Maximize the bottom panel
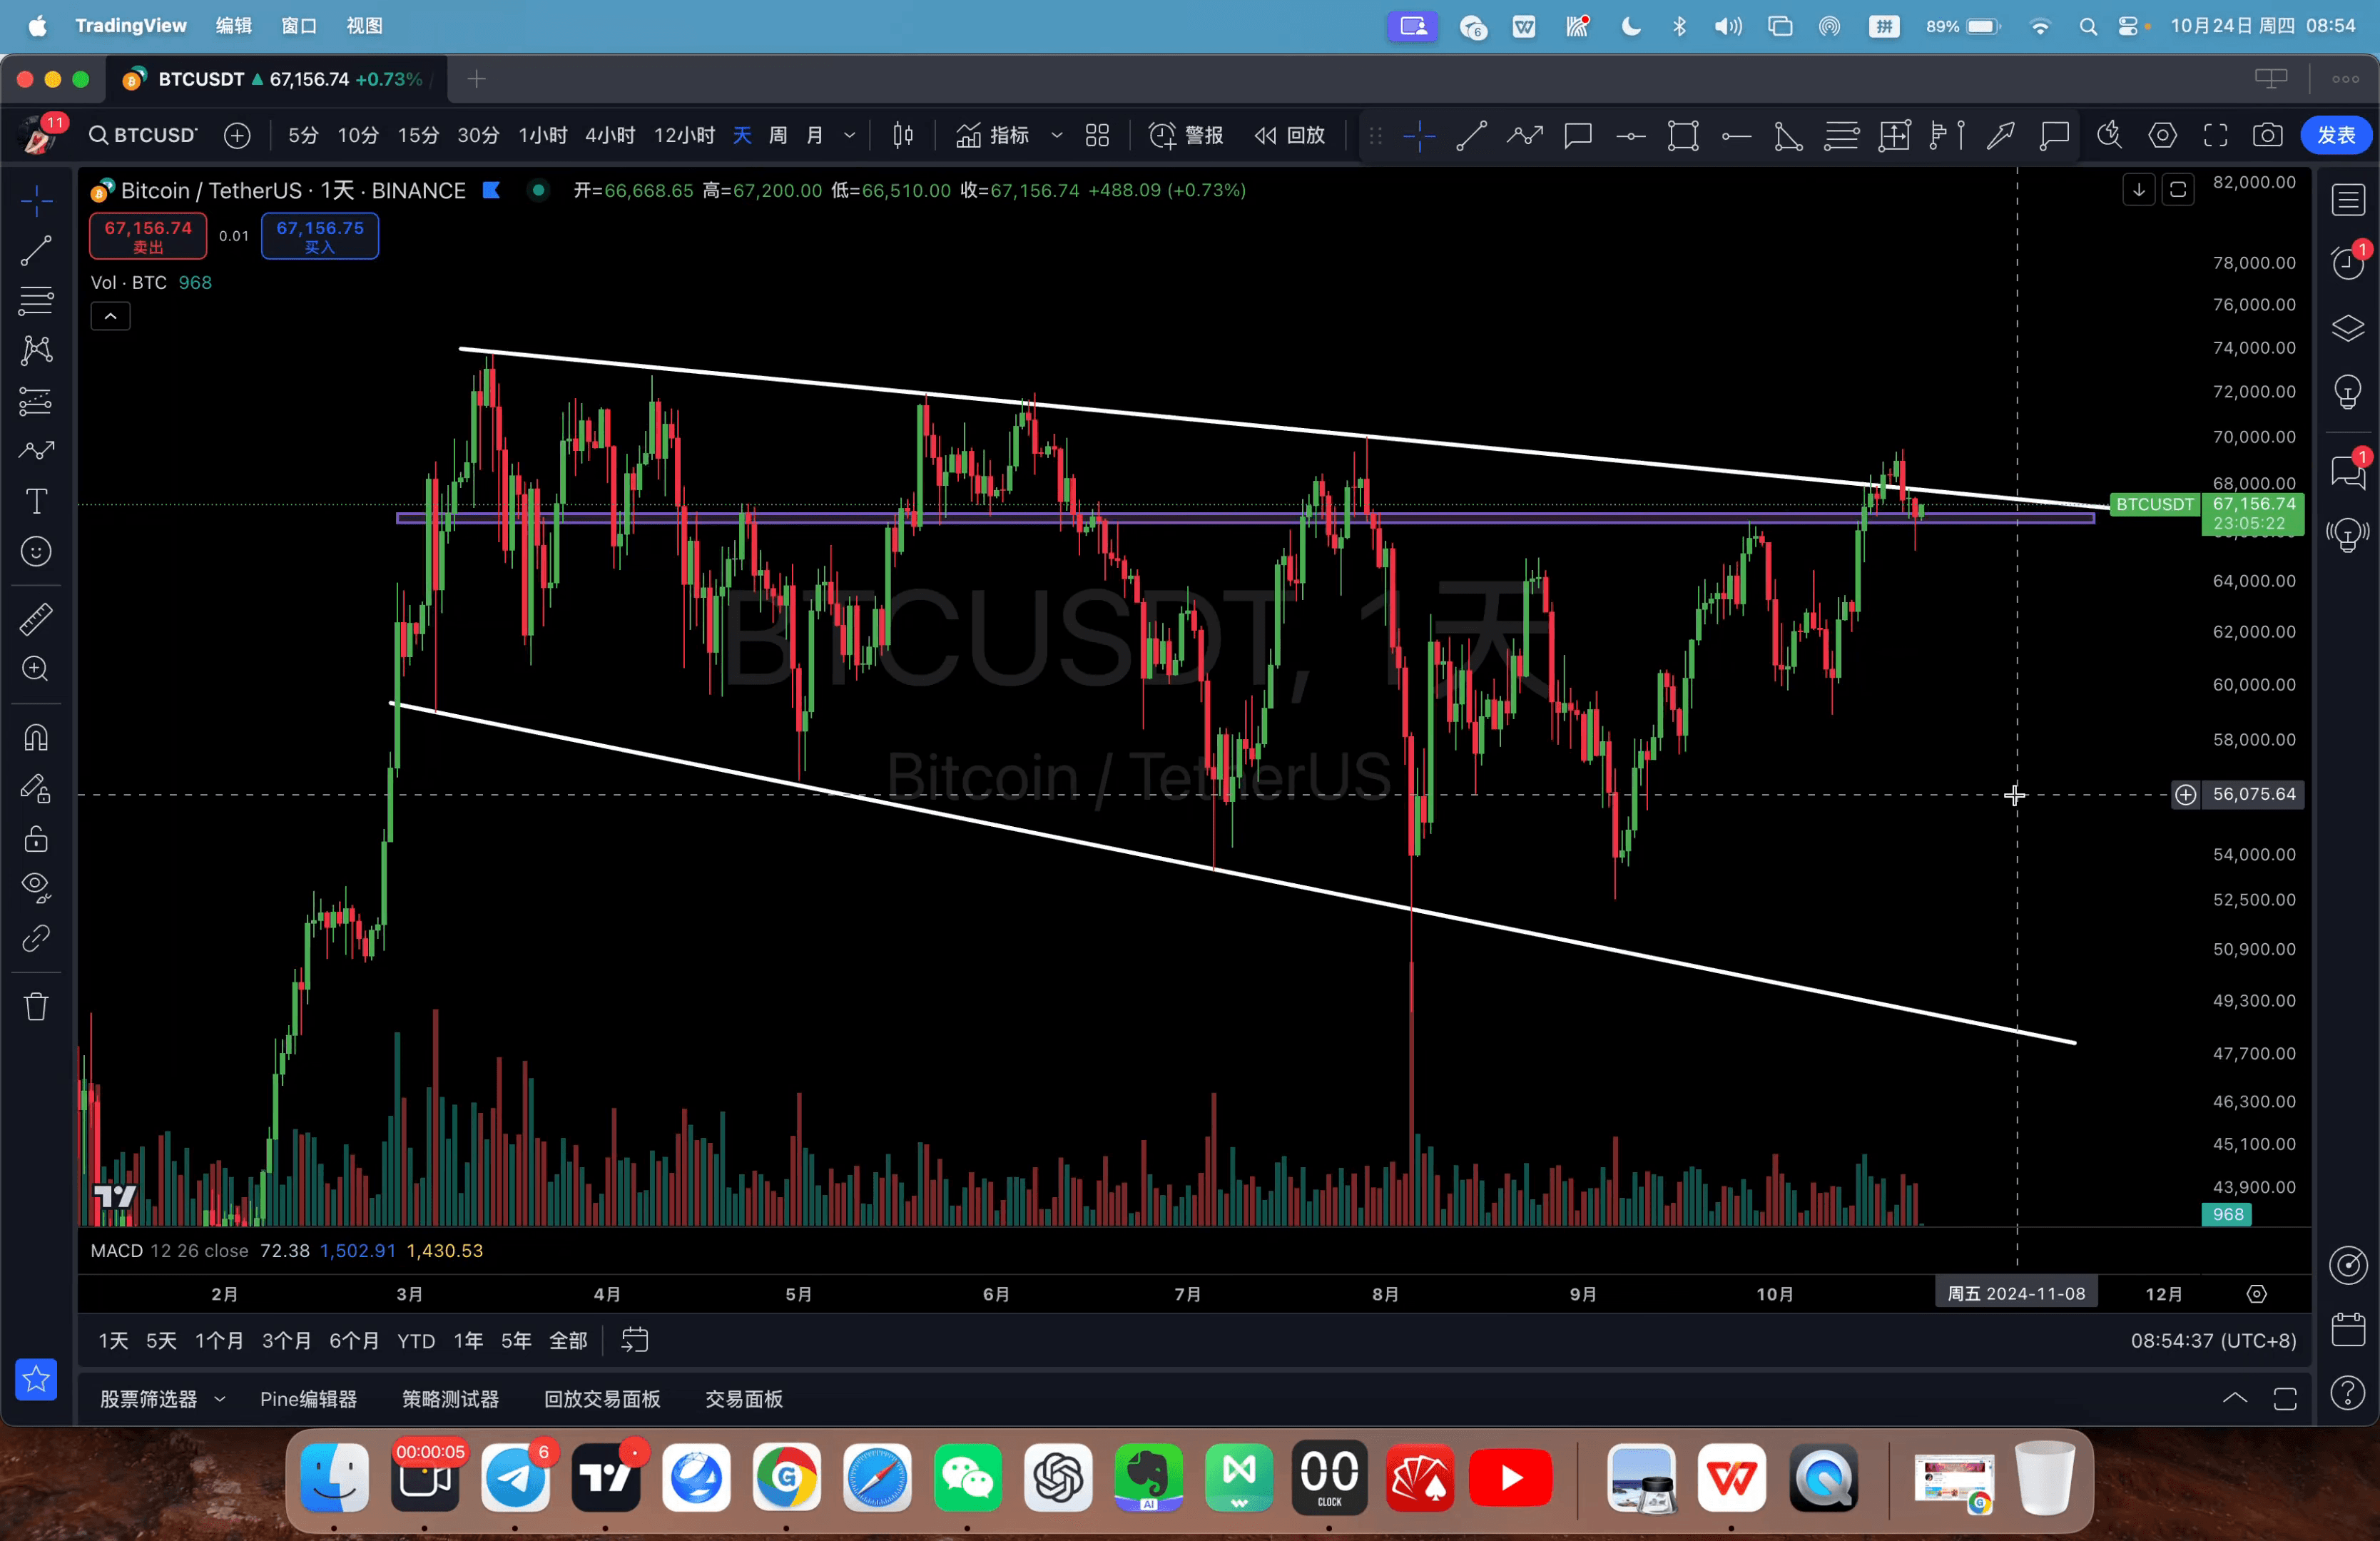 click(x=2285, y=1398)
